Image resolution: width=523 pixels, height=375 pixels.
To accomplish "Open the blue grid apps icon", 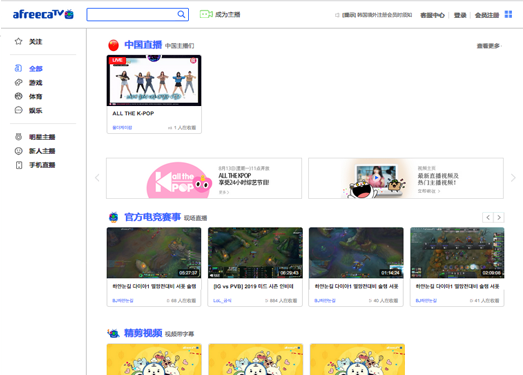I will point(508,14).
